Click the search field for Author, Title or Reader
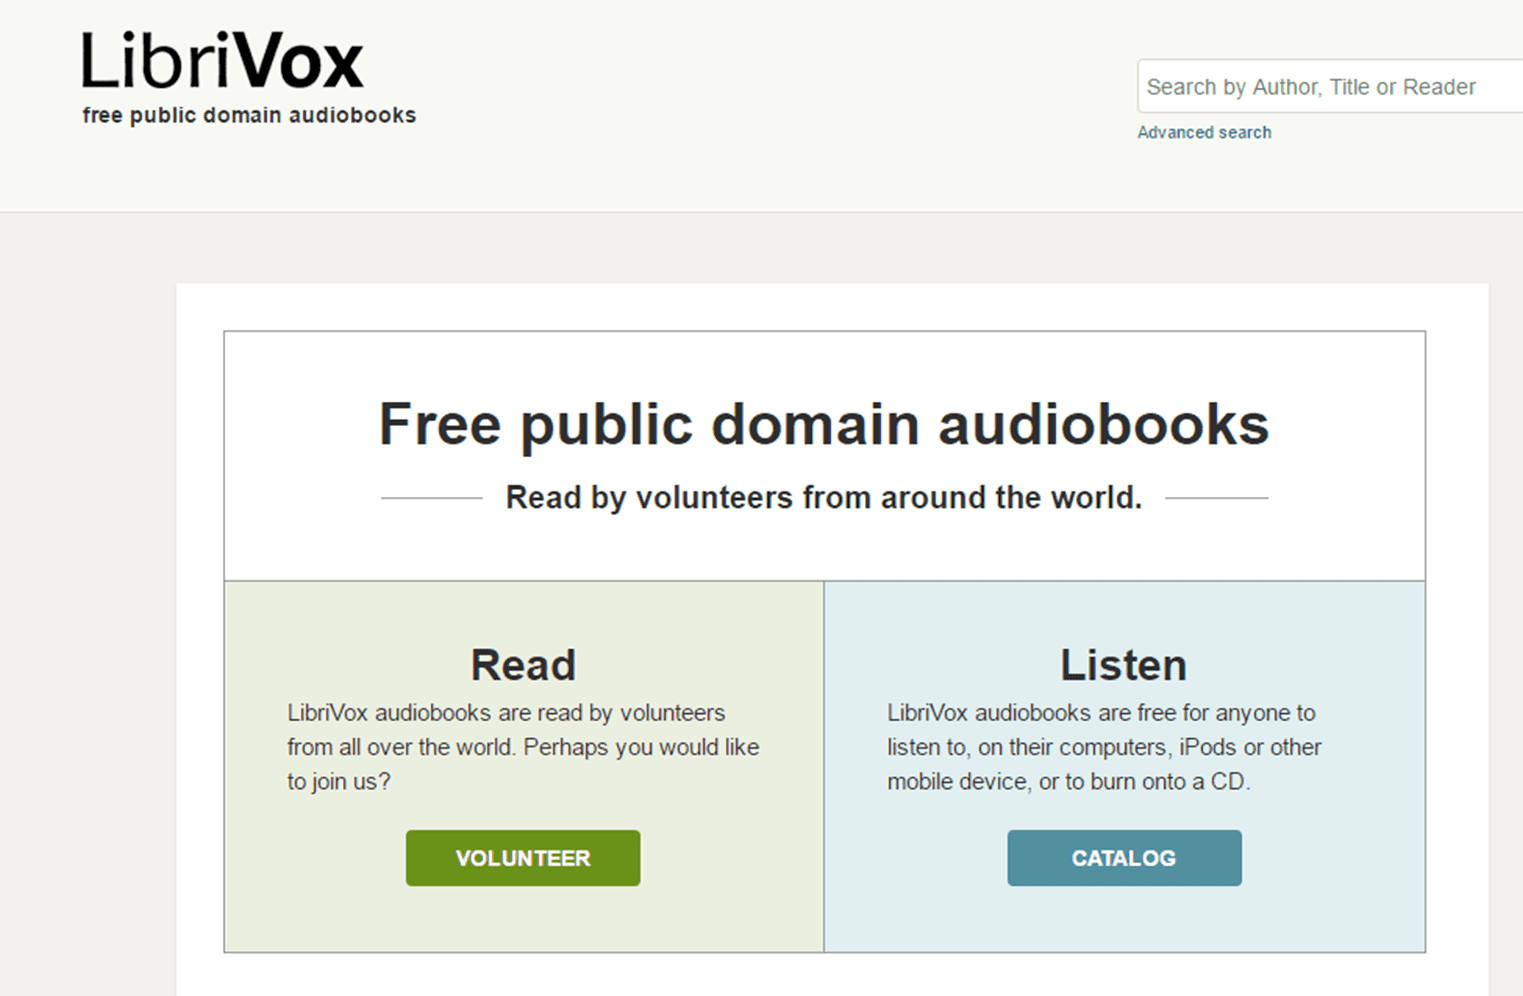This screenshot has width=1523, height=996. [x=1330, y=87]
